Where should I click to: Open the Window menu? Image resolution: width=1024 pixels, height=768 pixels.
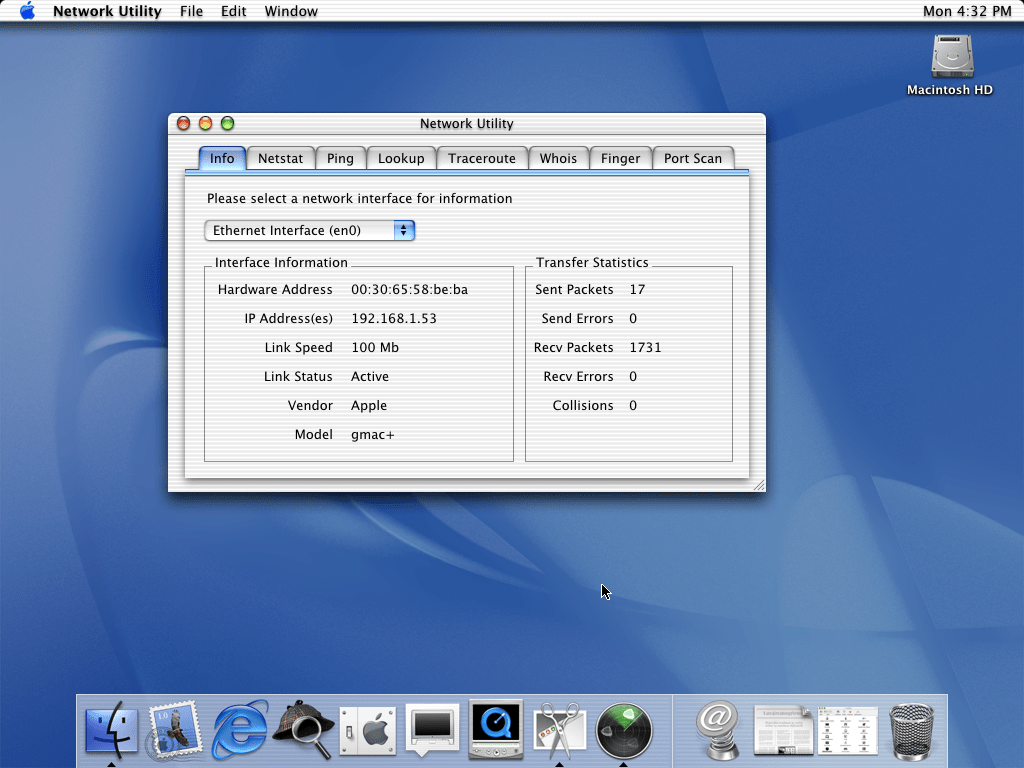pos(291,11)
